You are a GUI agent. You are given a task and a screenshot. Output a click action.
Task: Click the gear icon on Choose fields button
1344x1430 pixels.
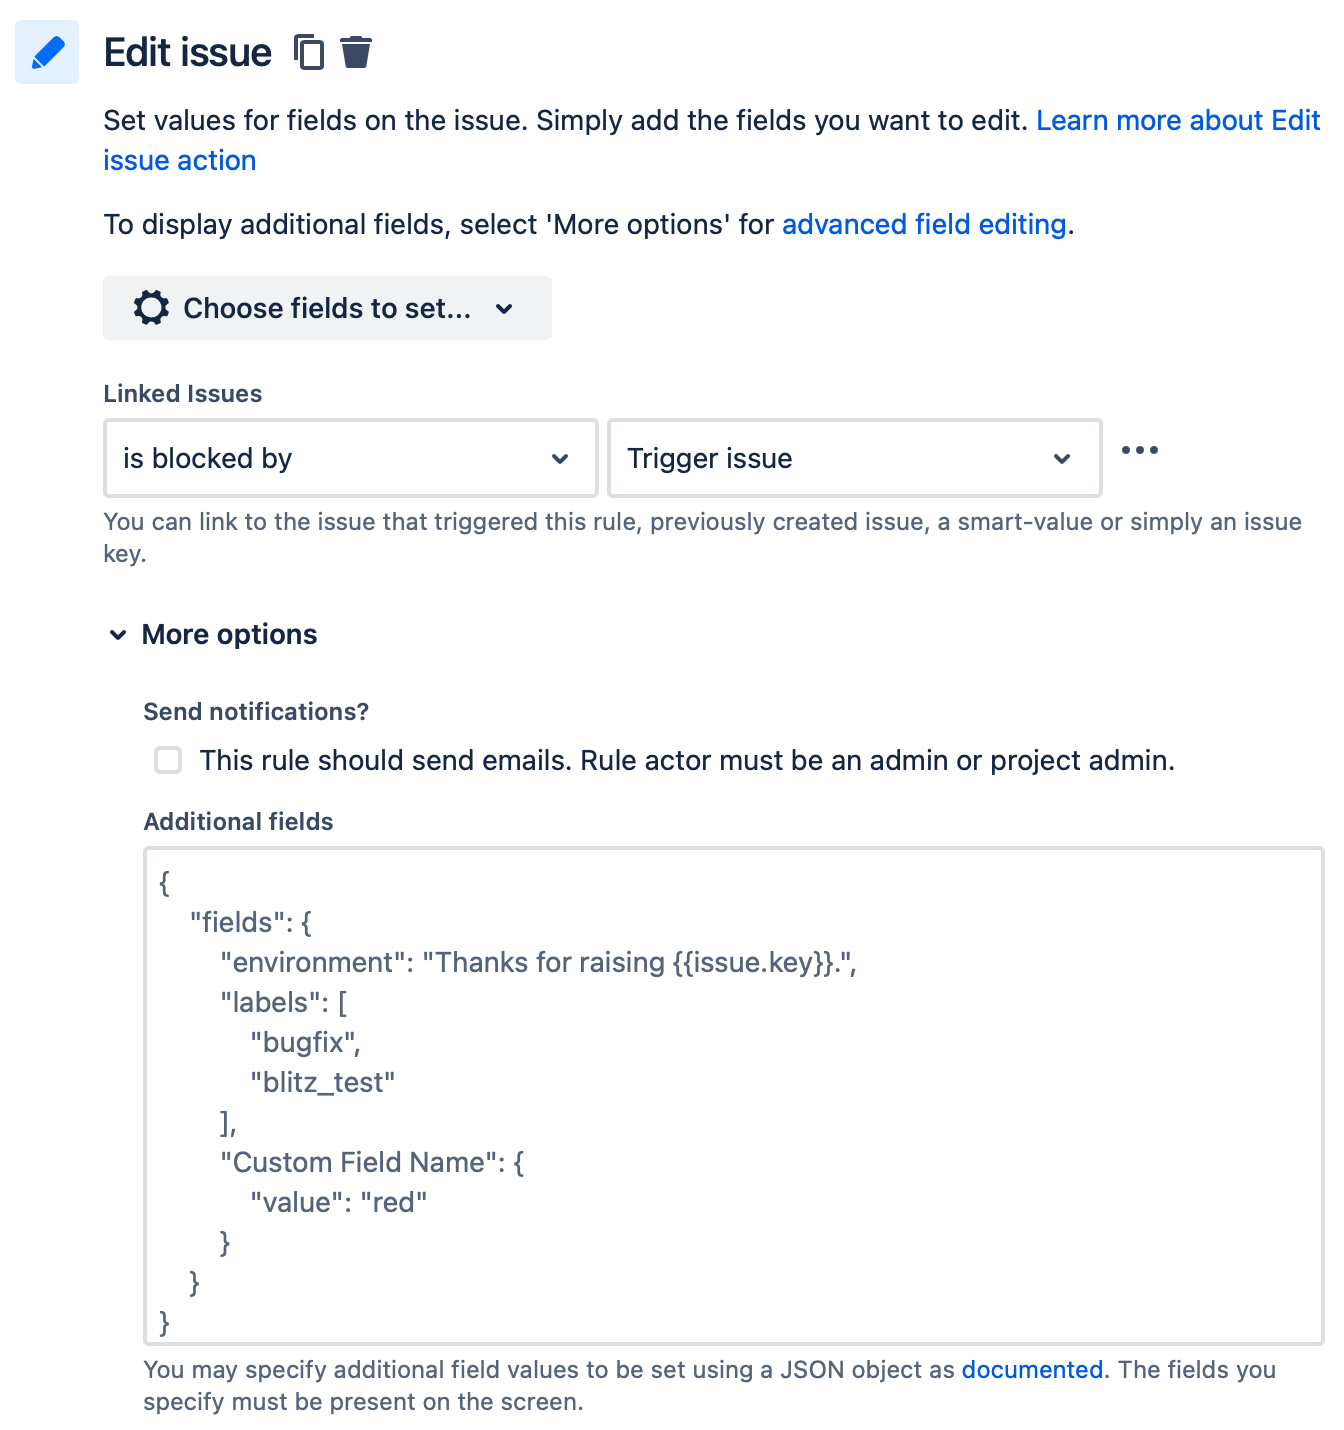tap(150, 308)
